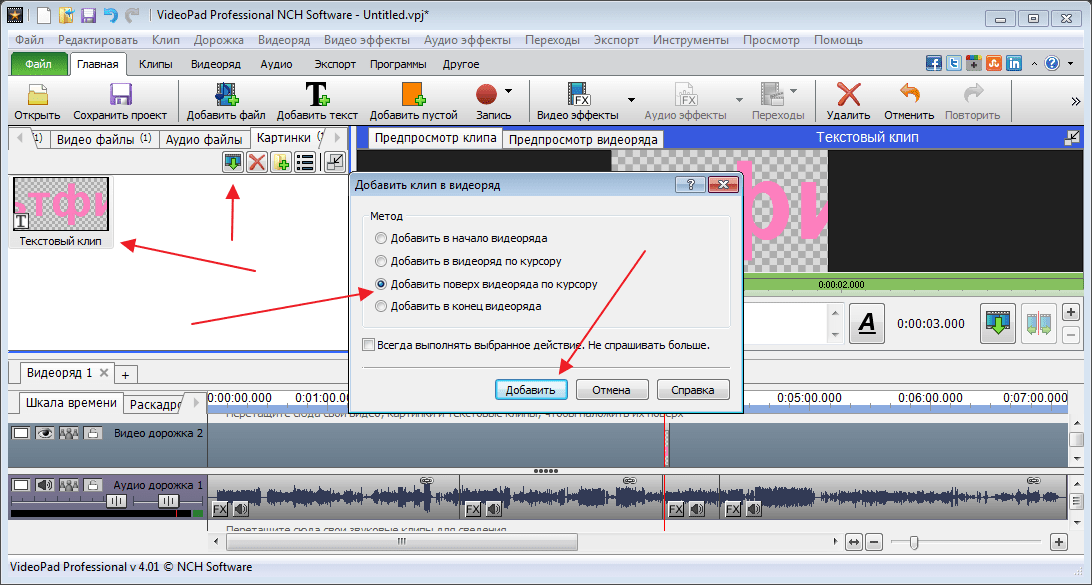
Task: Click Добавить текст toolbar button
Action: pos(317,102)
